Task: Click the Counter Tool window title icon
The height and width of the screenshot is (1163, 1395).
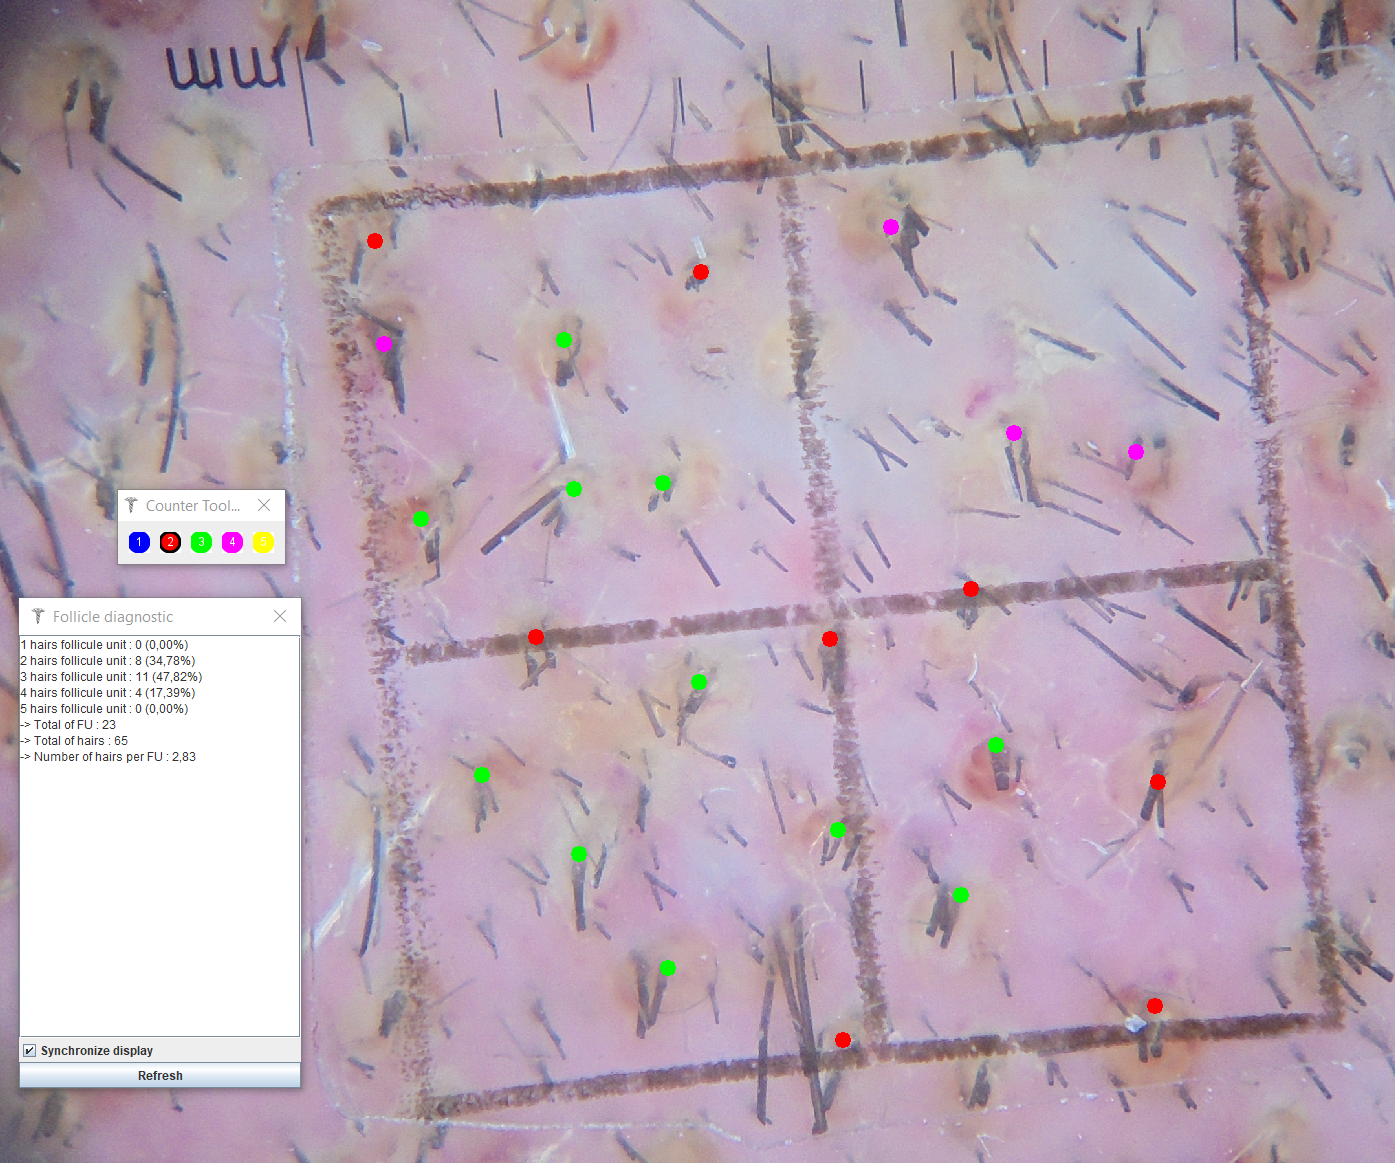Action: (131, 505)
